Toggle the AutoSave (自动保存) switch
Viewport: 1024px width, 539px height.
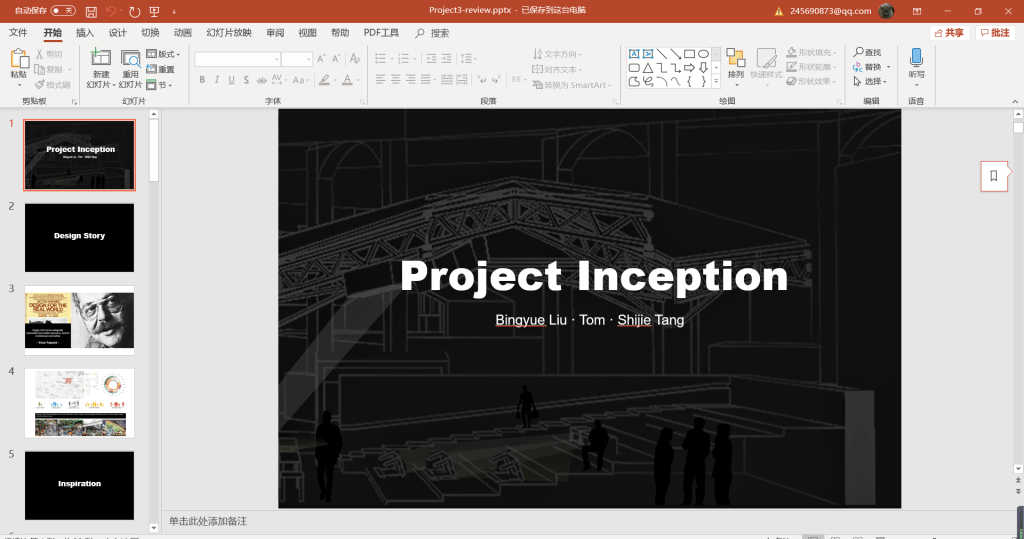(62, 10)
